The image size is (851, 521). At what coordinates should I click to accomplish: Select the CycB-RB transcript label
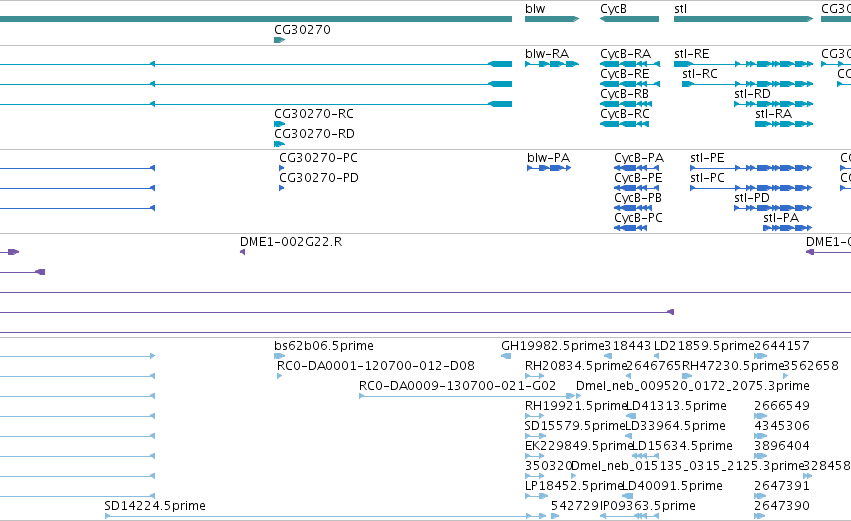pyautogui.click(x=625, y=94)
